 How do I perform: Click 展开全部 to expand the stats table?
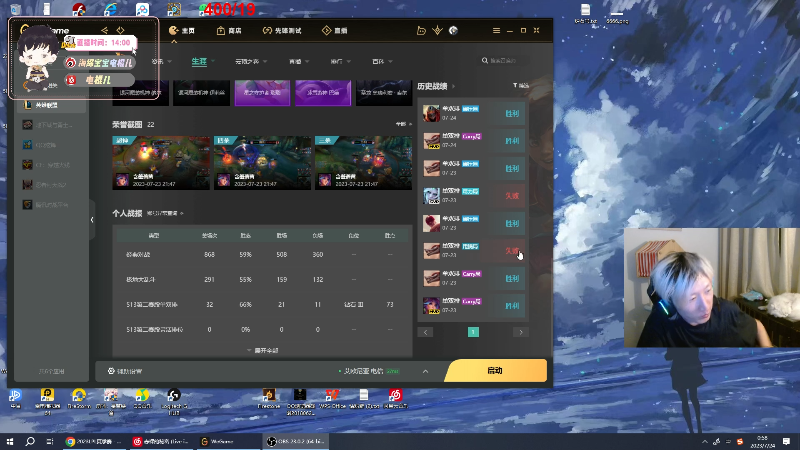(x=263, y=351)
